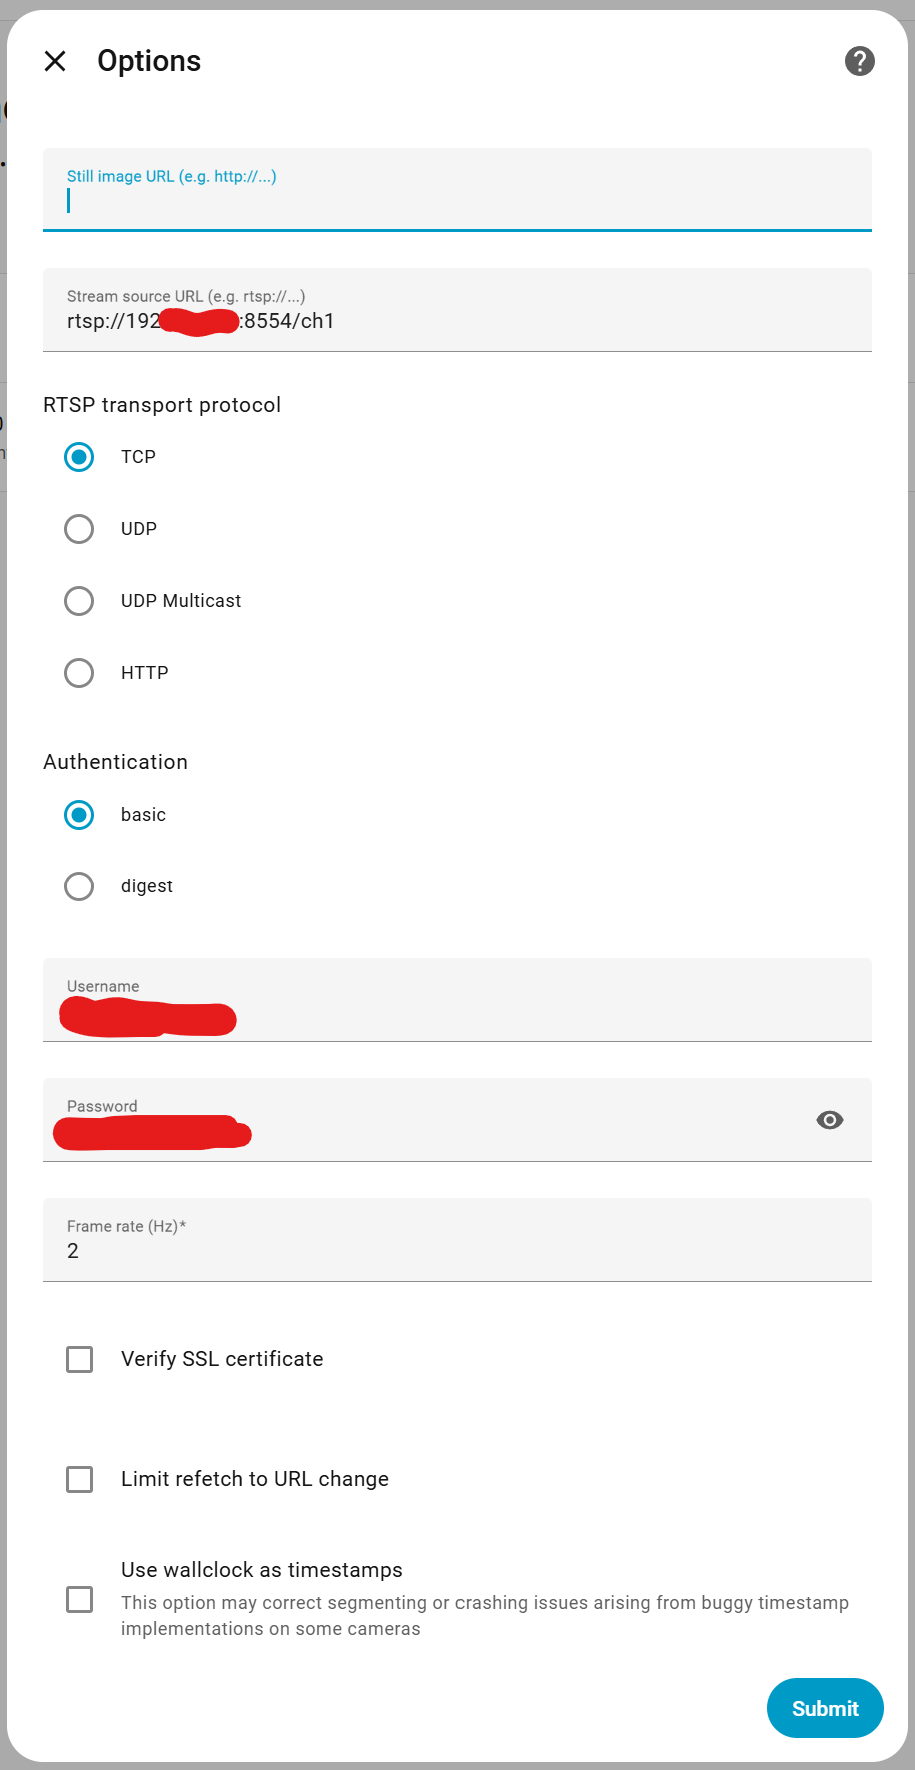Enable Verify SSL certificate checkbox
This screenshot has height=1770, width=915.
[x=80, y=1359]
